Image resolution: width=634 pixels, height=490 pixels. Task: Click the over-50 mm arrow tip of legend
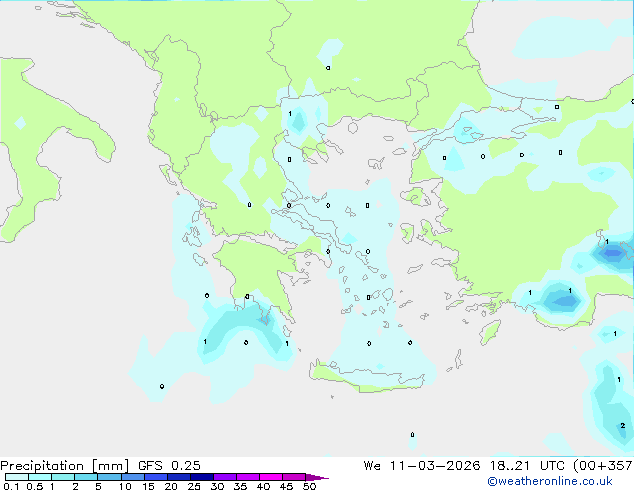click(317, 477)
